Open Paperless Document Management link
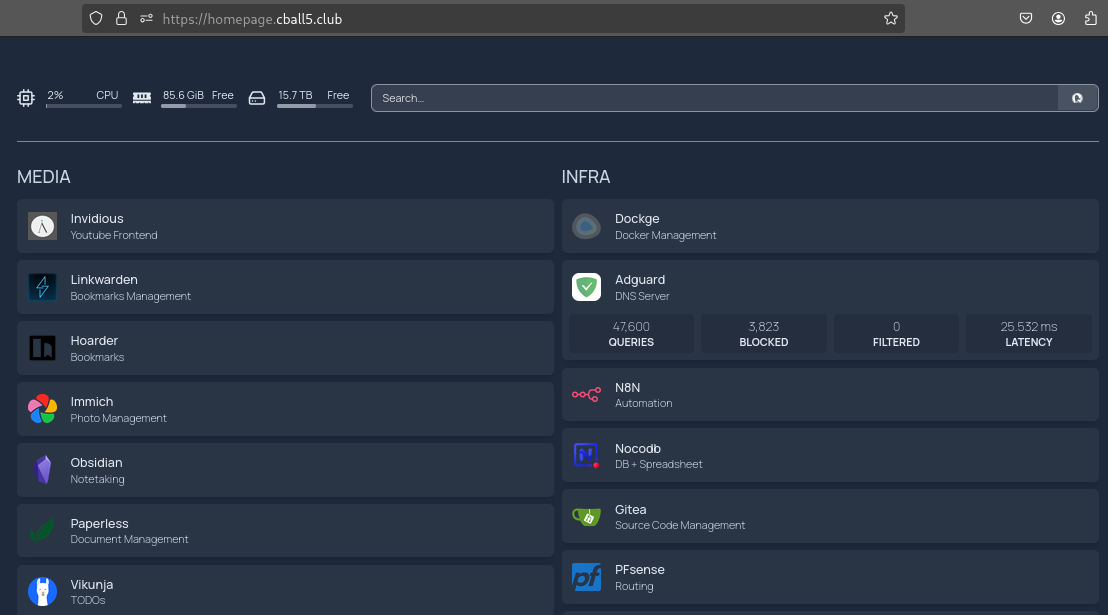The image size is (1108, 615). point(285,530)
